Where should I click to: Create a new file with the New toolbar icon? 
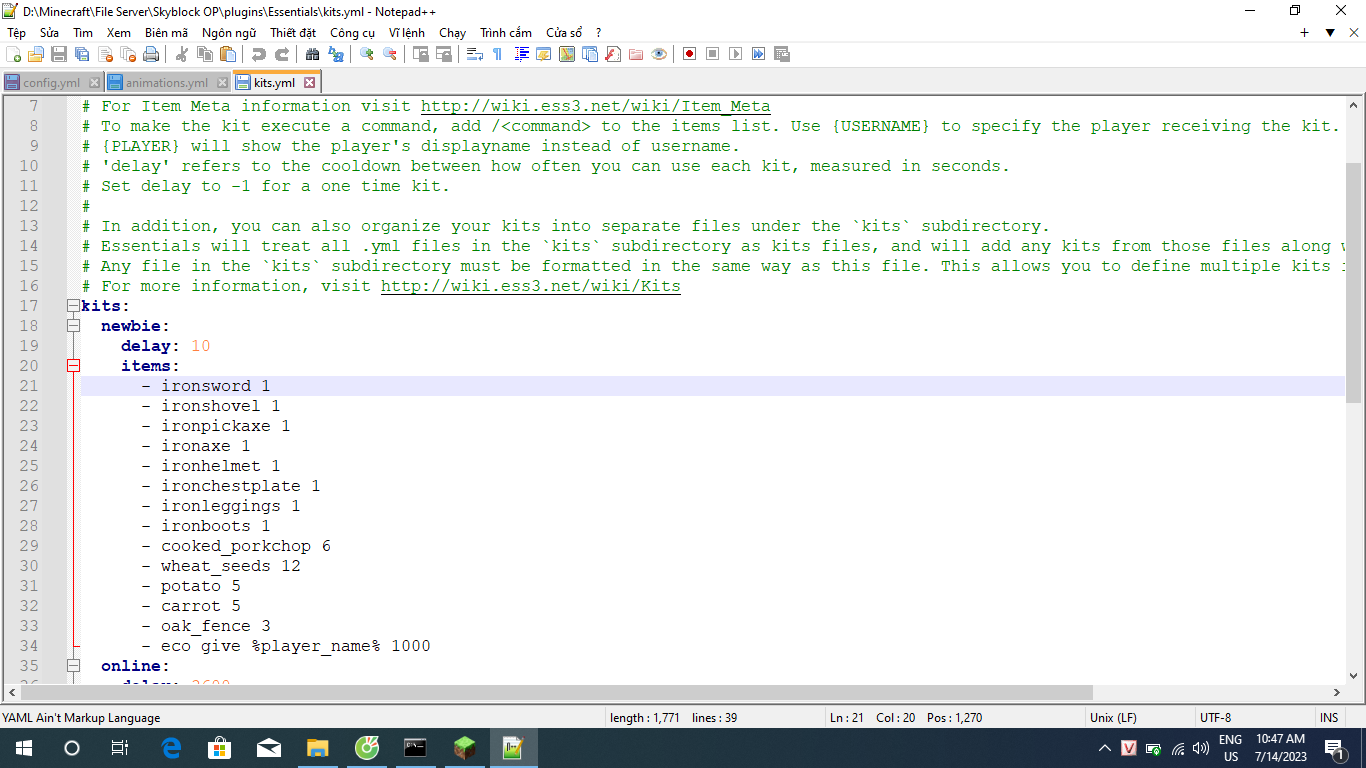click(14, 54)
